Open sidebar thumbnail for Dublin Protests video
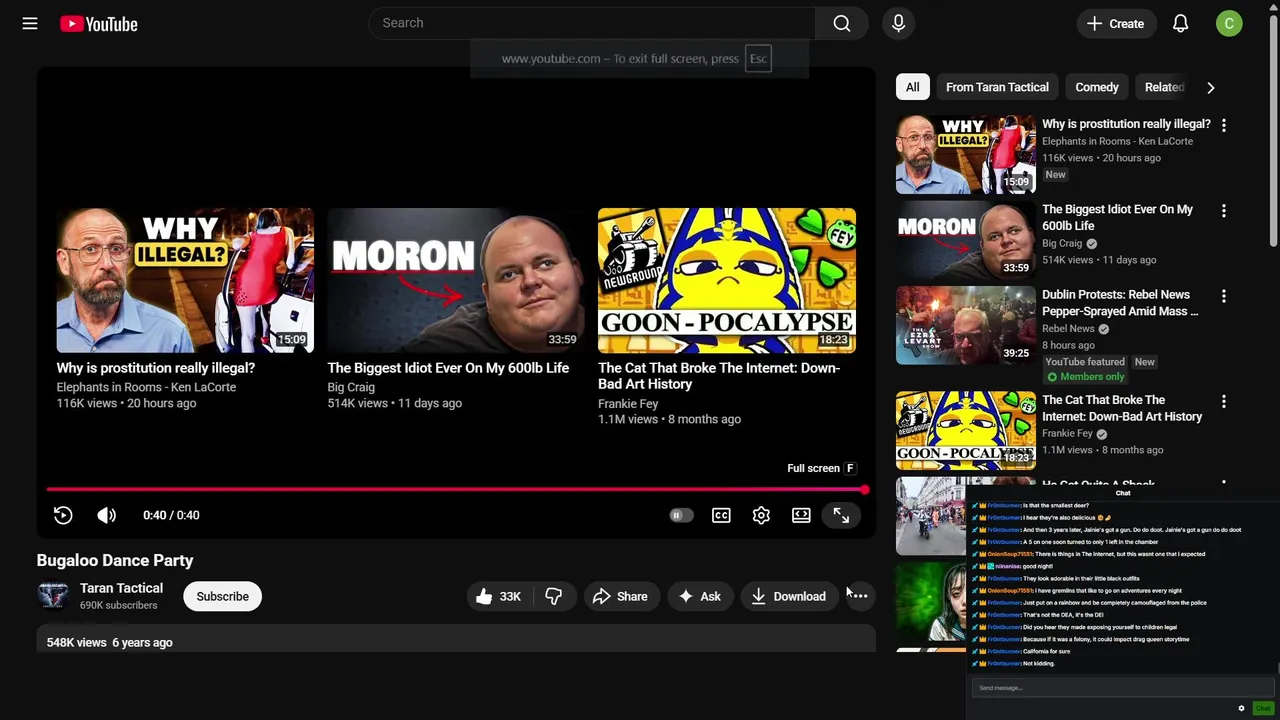This screenshot has height=720, width=1280. tap(966, 325)
